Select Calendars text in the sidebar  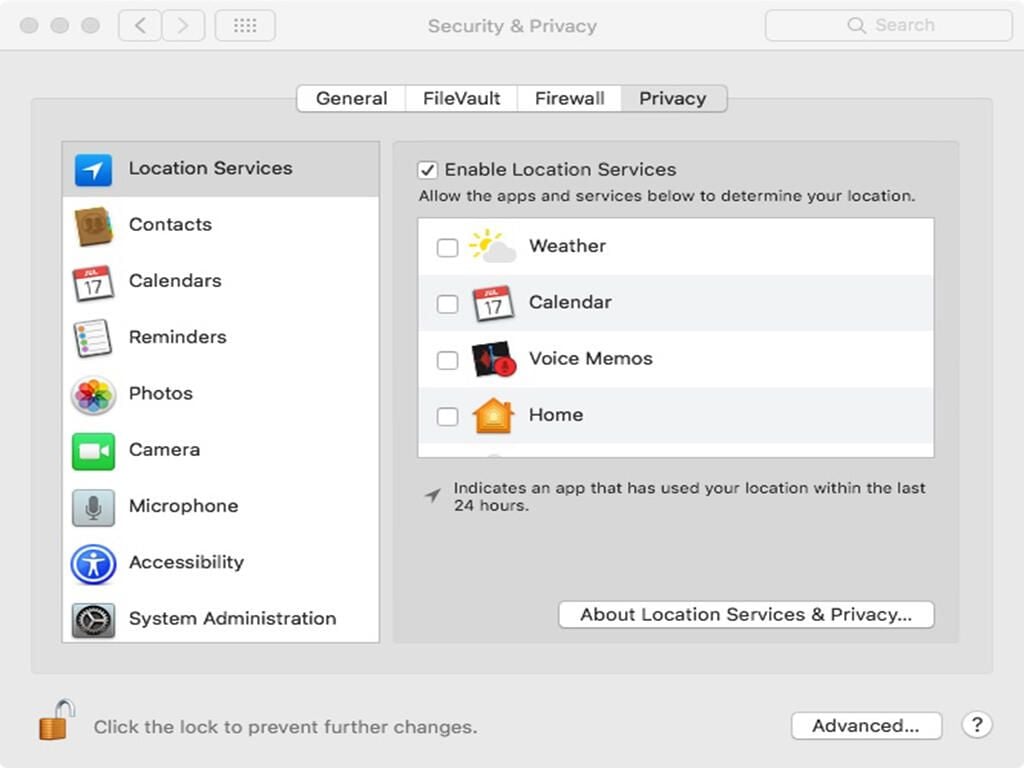(x=175, y=281)
